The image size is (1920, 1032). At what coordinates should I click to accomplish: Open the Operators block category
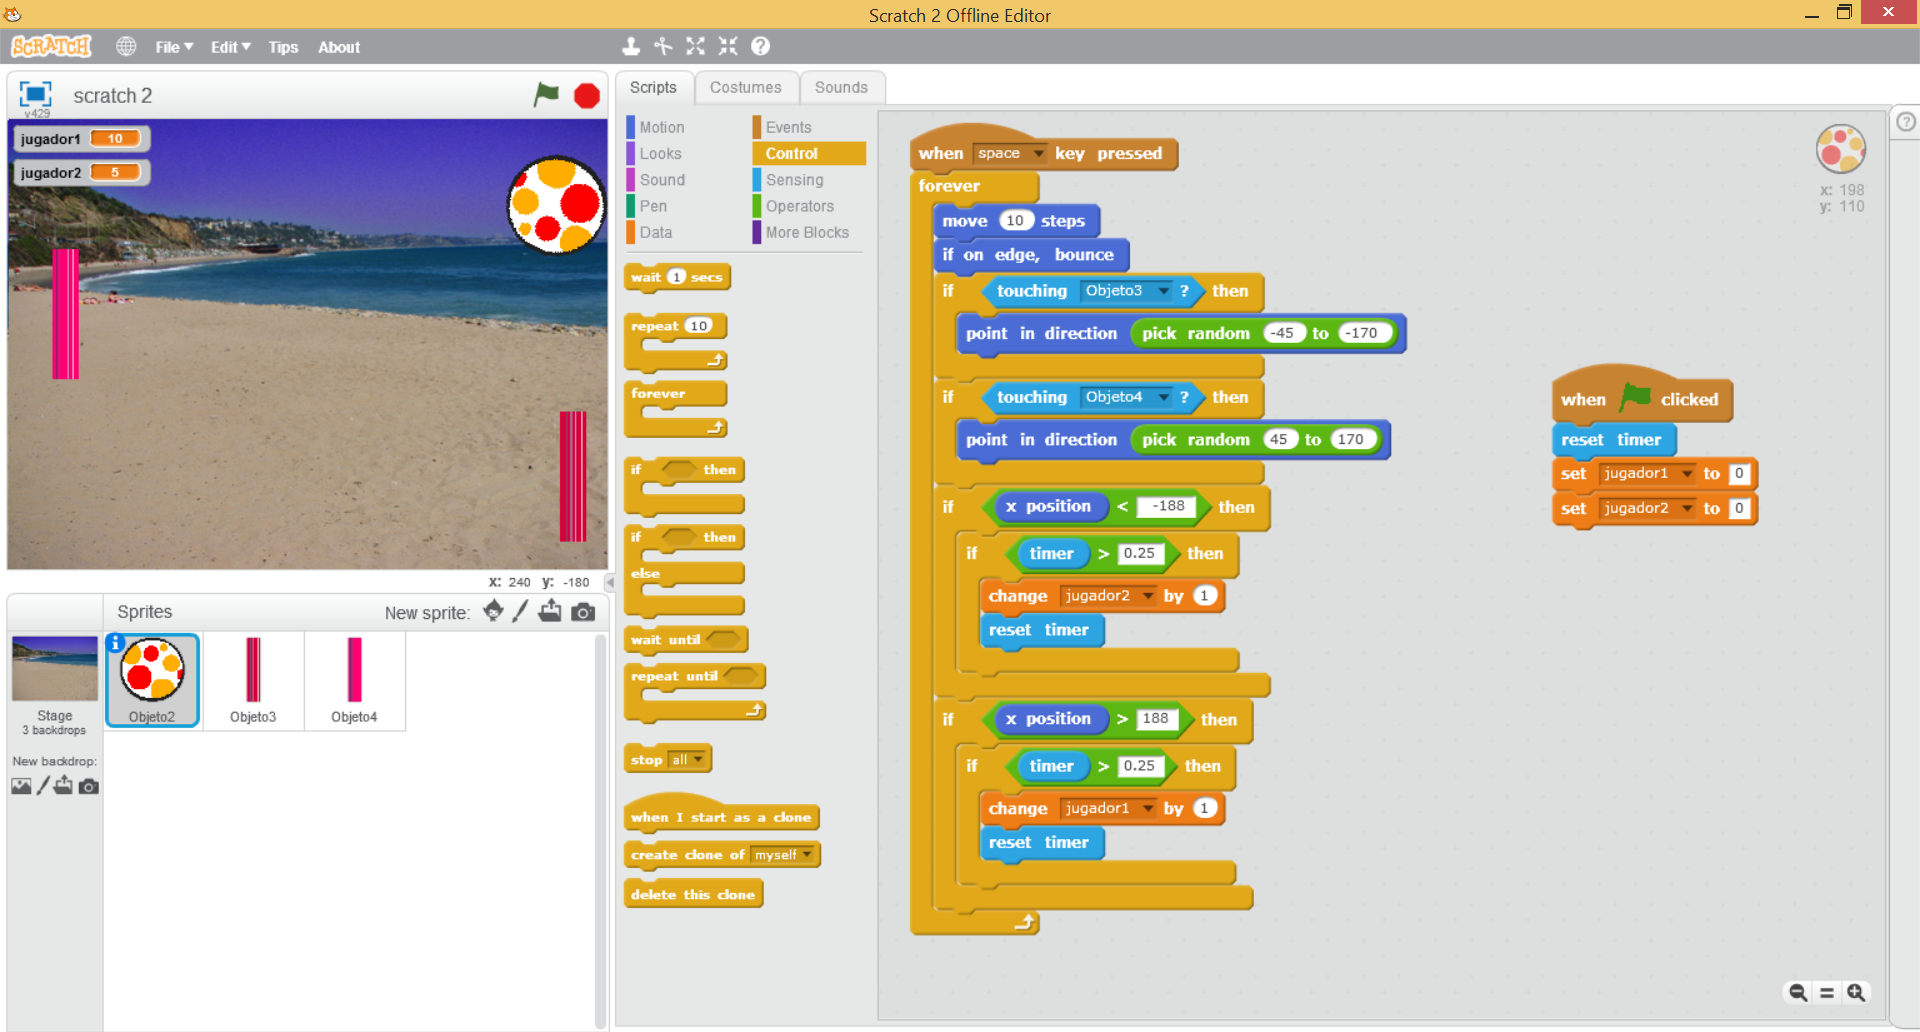[799, 206]
